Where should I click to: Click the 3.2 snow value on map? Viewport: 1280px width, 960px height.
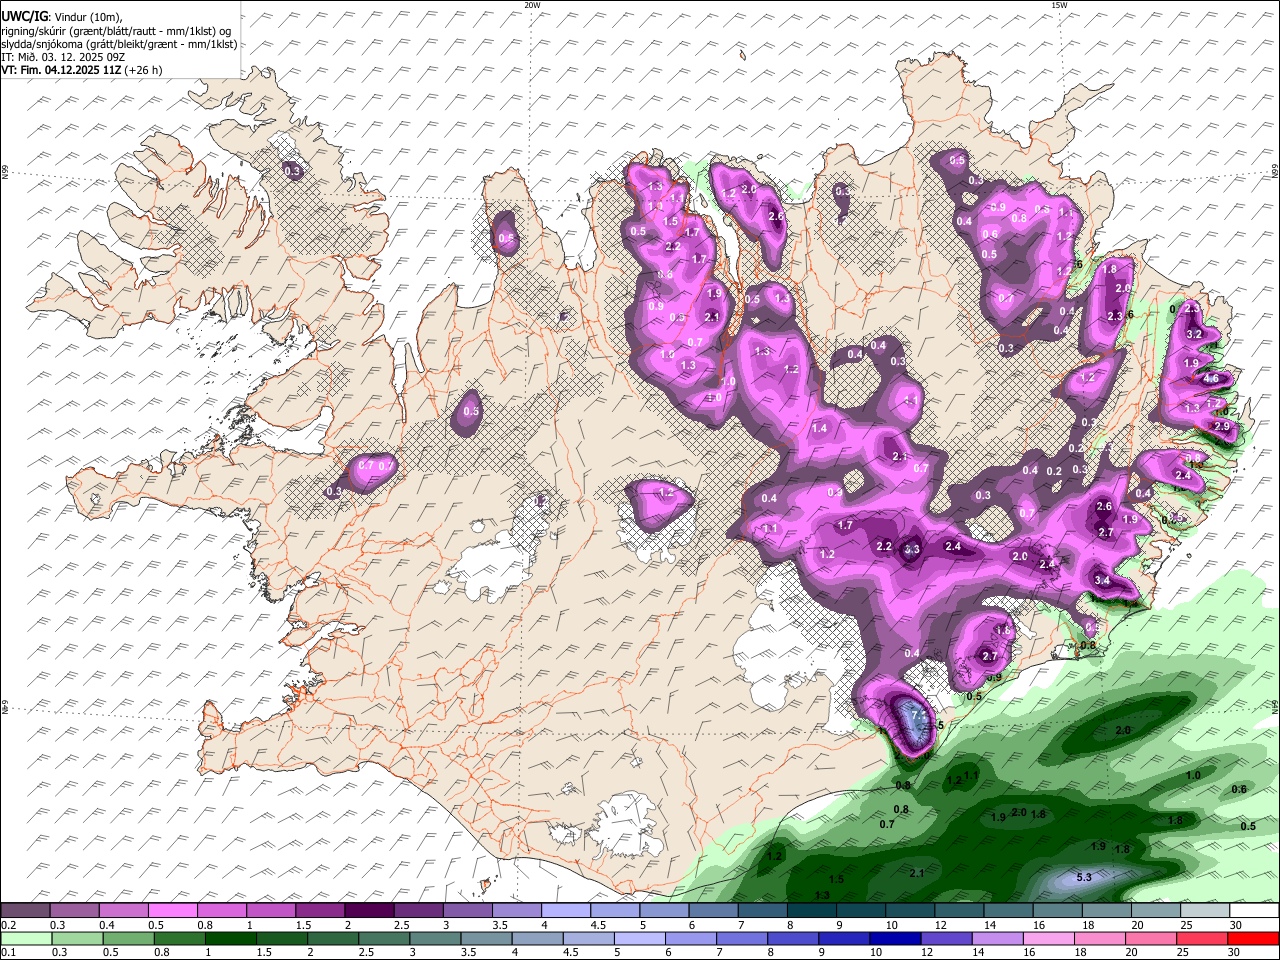coord(1193,334)
